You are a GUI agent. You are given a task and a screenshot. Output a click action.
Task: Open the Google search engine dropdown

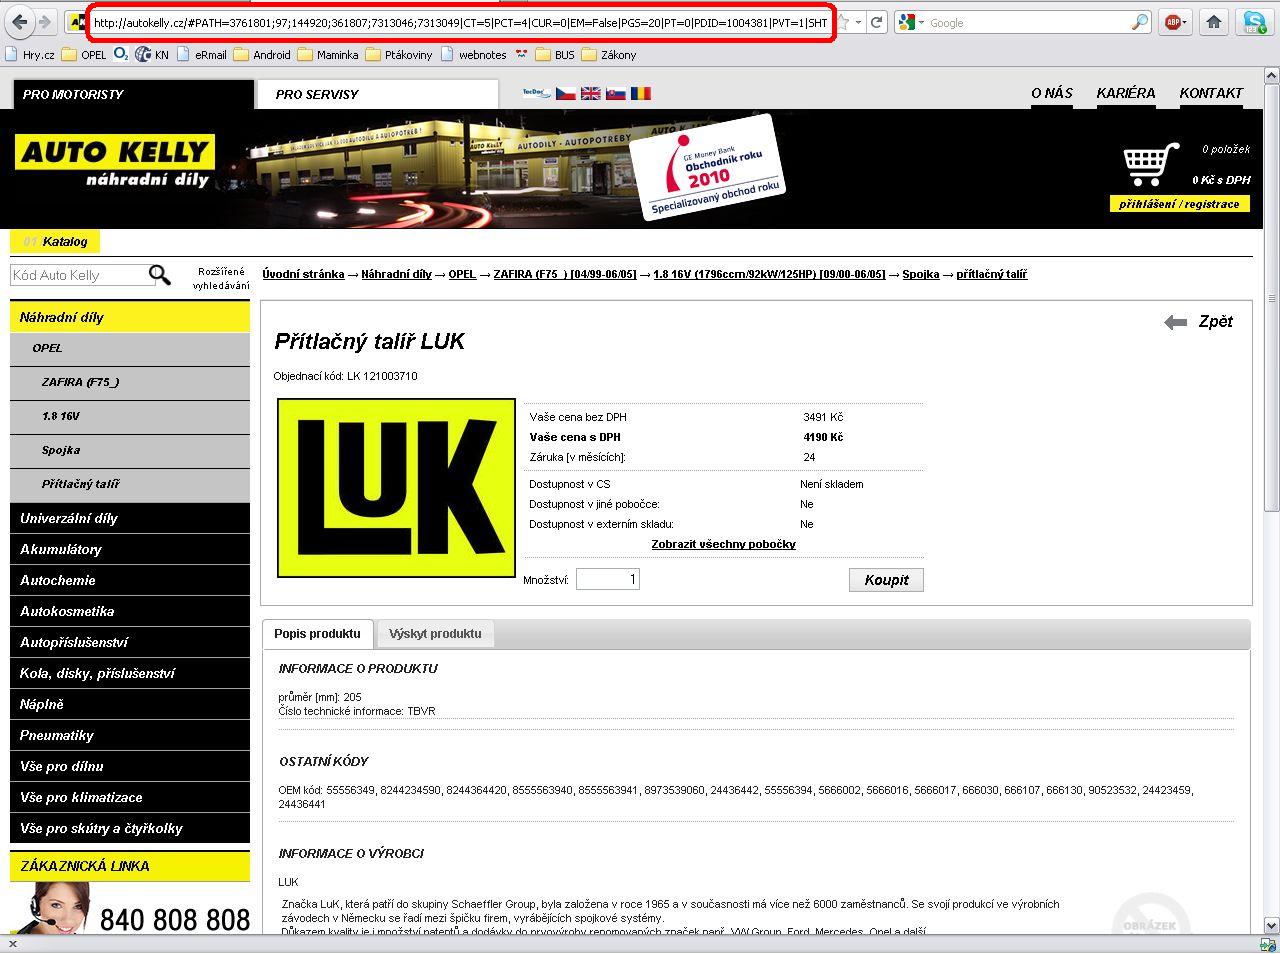click(x=918, y=22)
